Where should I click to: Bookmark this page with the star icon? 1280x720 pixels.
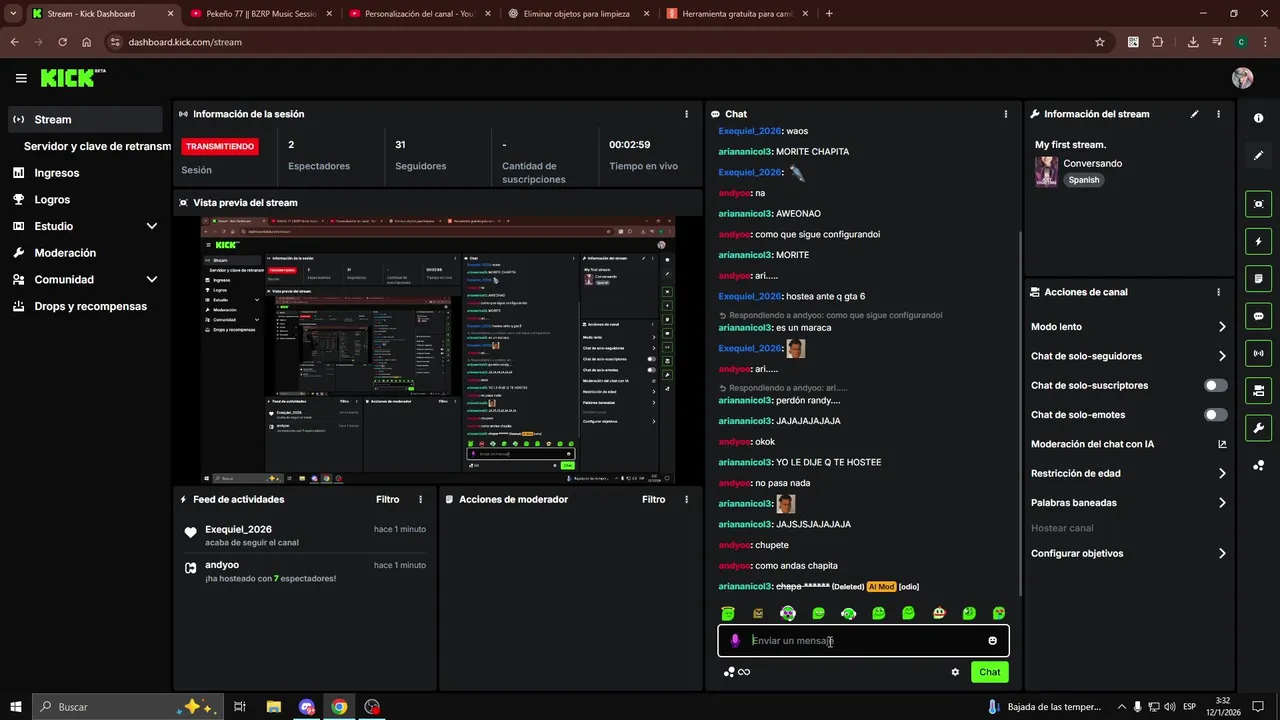(x=1100, y=42)
